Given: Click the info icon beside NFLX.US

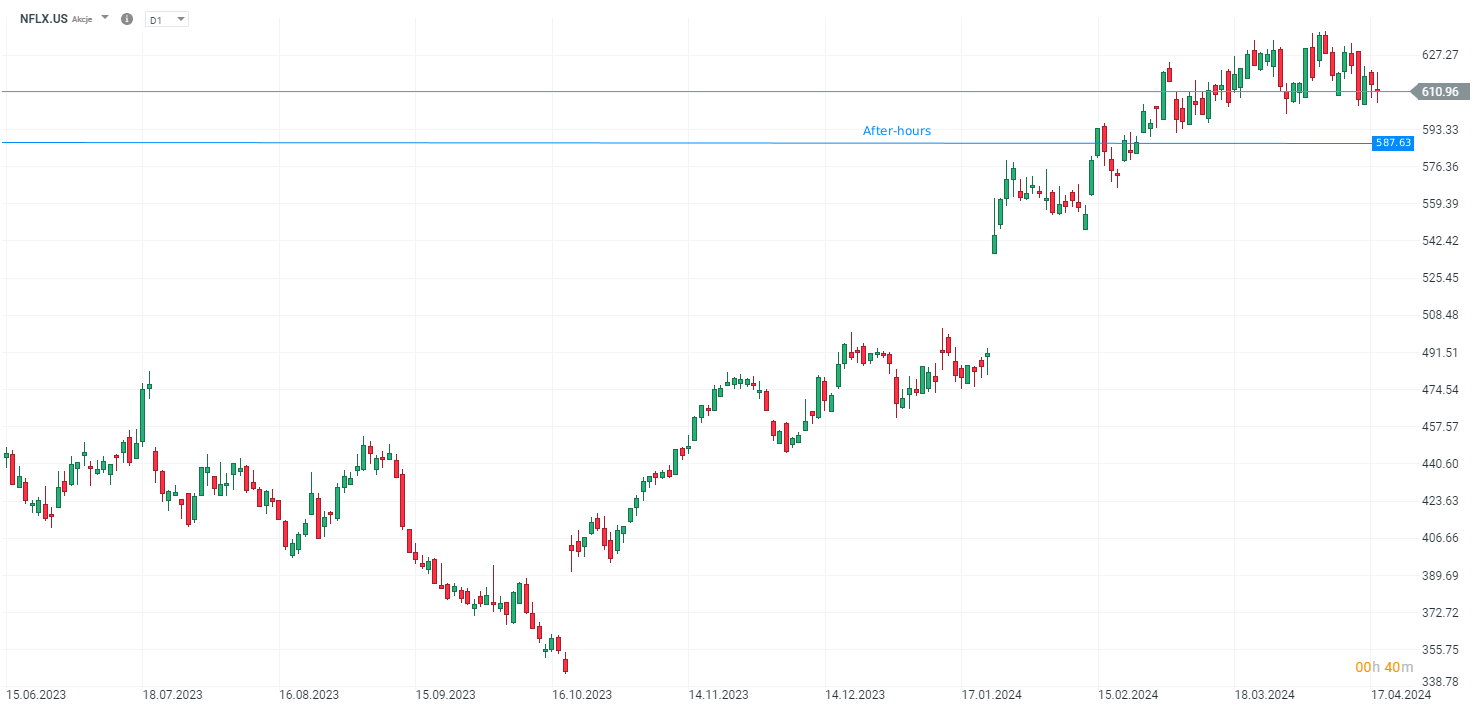Looking at the screenshot, I should (127, 19).
